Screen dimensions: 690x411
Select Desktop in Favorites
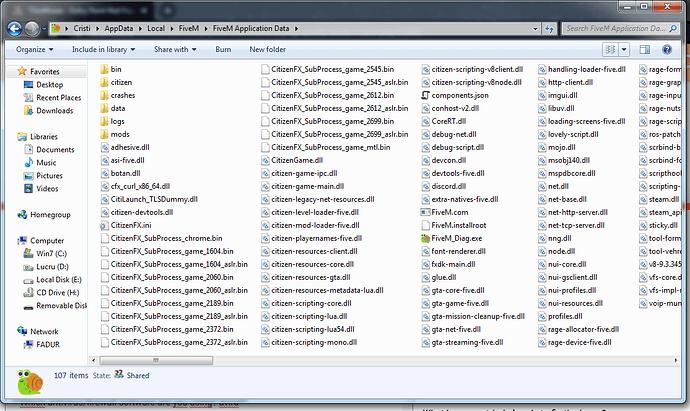pyautogui.click(x=49, y=84)
